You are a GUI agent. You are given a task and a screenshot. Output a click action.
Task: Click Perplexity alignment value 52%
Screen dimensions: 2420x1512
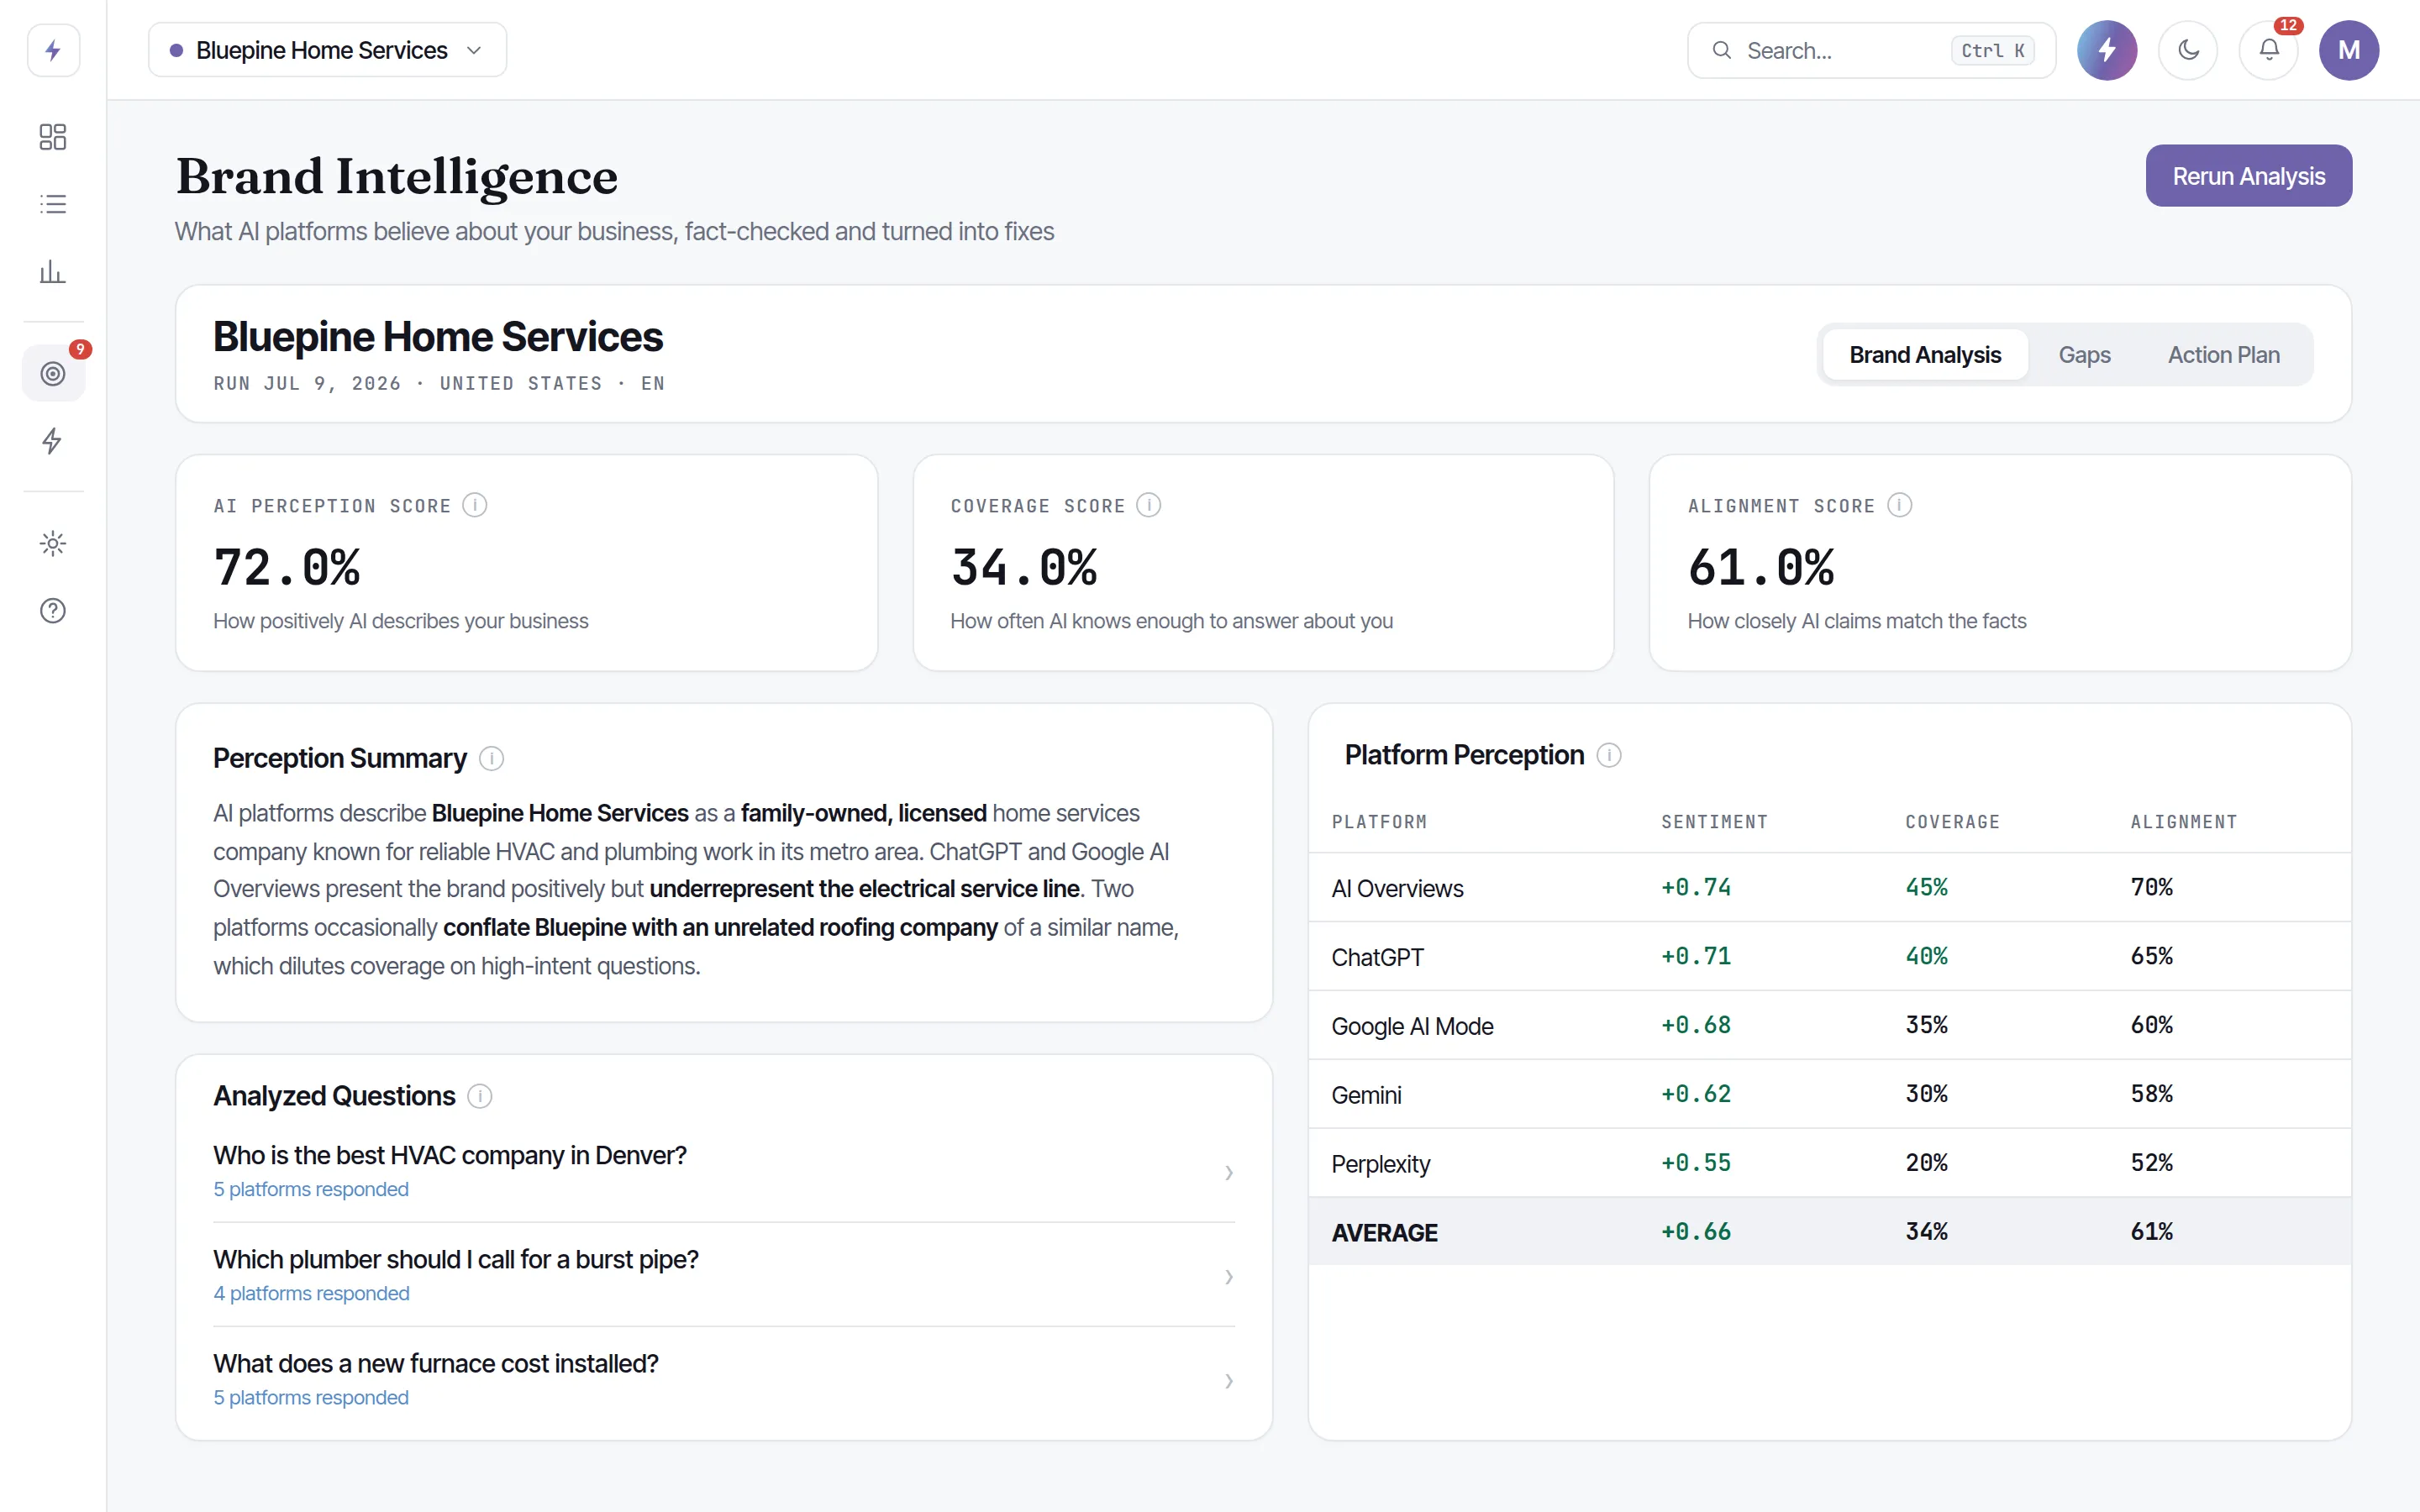2151,1163
